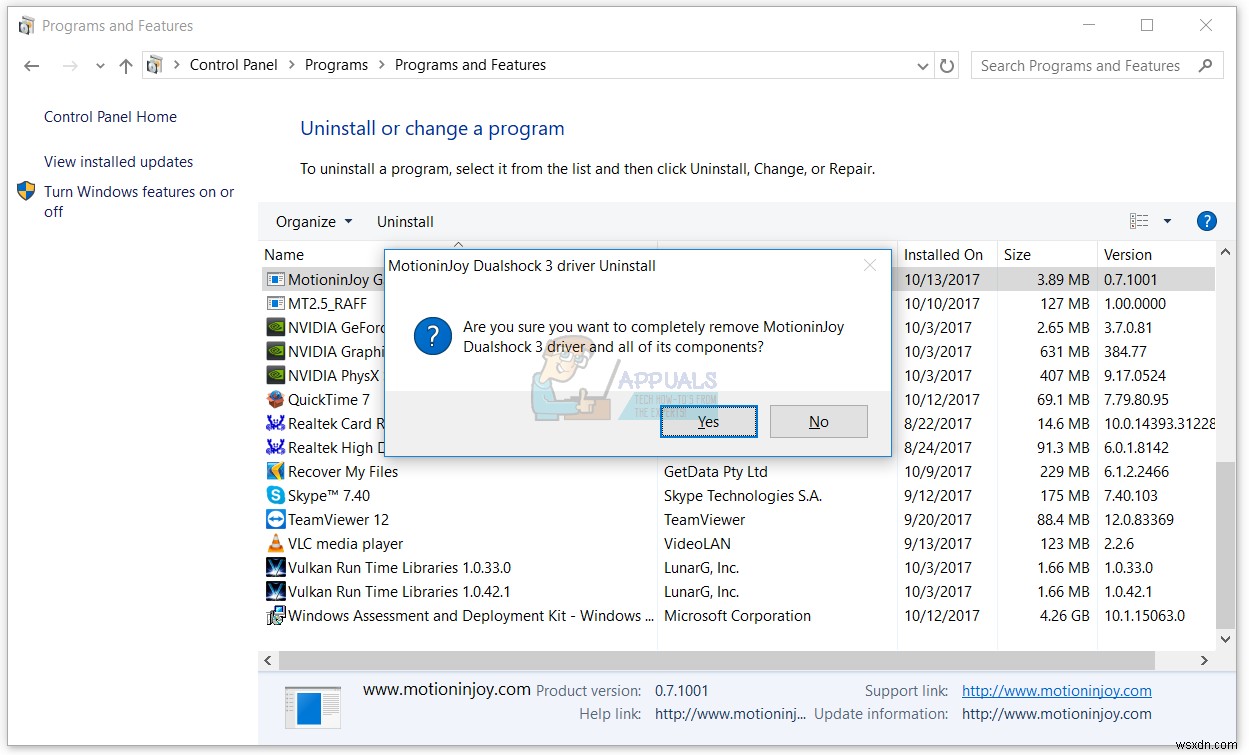The width and height of the screenshot is (1249, 755).
Task: Select the TeamViewer 12 row name
Action: tap(338, 520)
